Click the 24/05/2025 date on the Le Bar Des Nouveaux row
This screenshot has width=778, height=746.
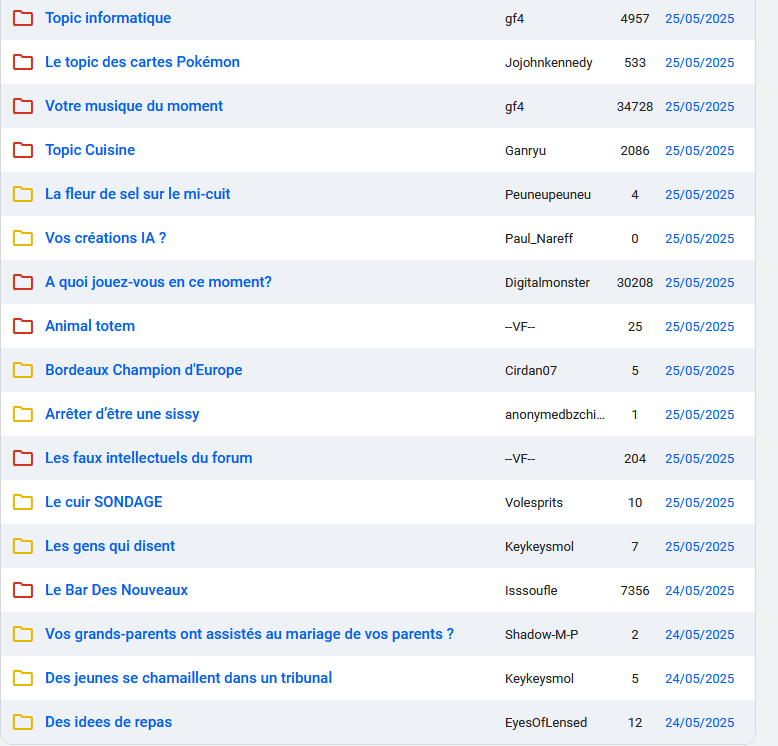(x=699, y=591)
